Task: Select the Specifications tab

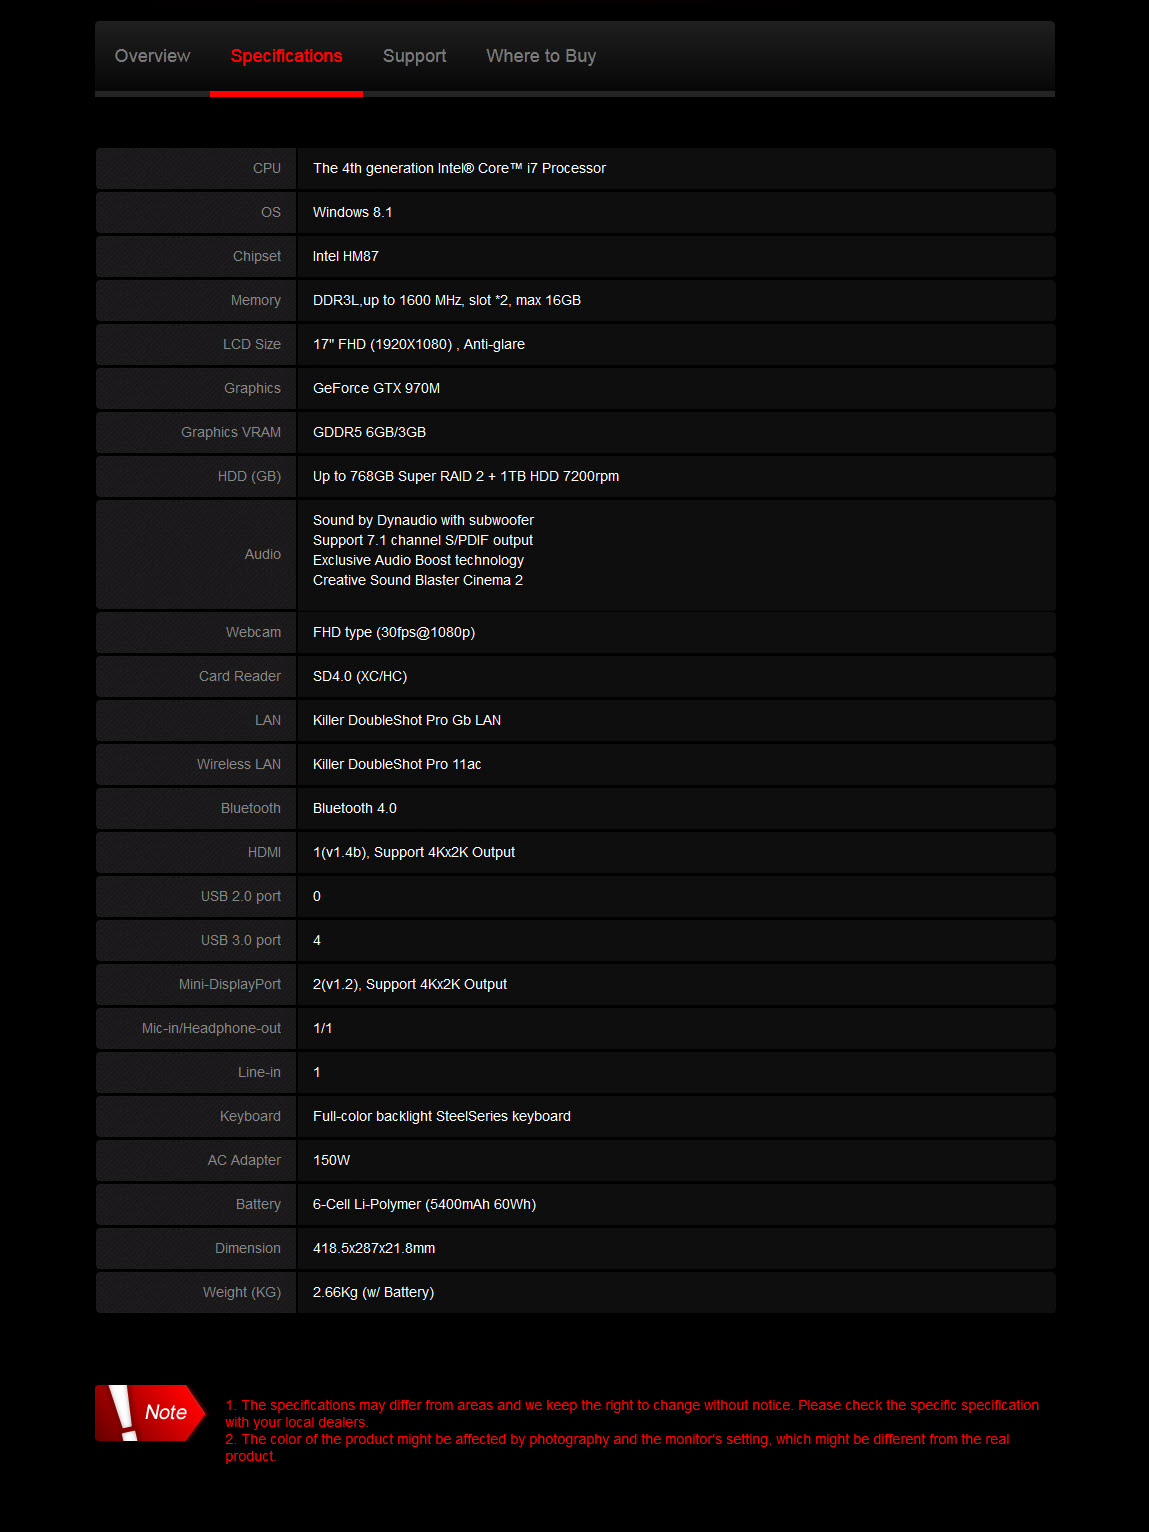Action: pos(286,56)
